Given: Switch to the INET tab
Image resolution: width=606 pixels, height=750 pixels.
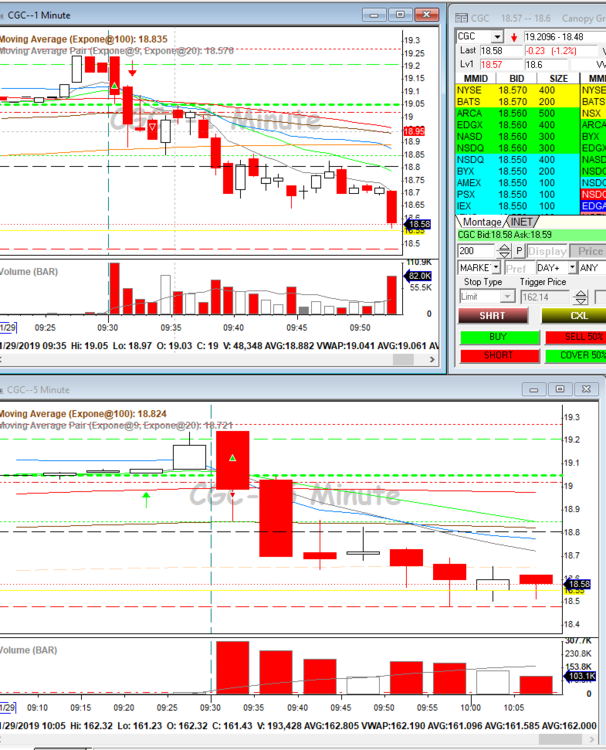Looking at the screenshot, I should coord(521,221).
